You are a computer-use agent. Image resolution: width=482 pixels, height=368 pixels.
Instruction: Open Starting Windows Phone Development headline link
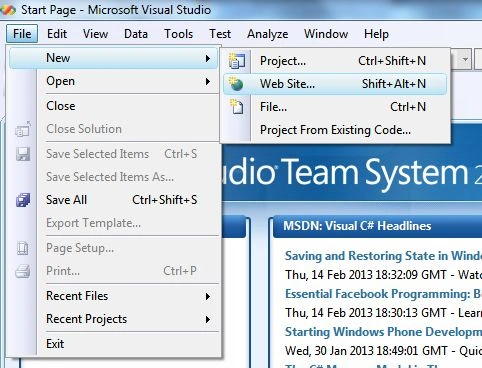tap(383, 332)
